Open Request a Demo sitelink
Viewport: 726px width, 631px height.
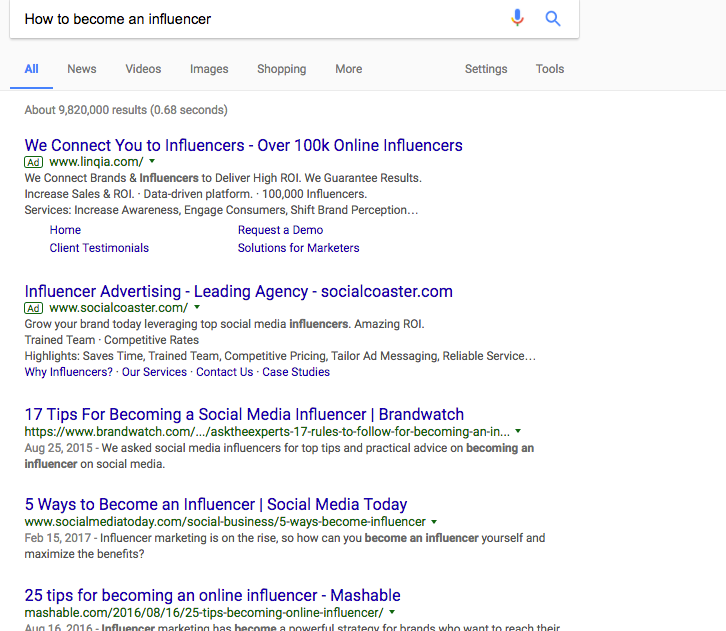(x=281, y=230)
